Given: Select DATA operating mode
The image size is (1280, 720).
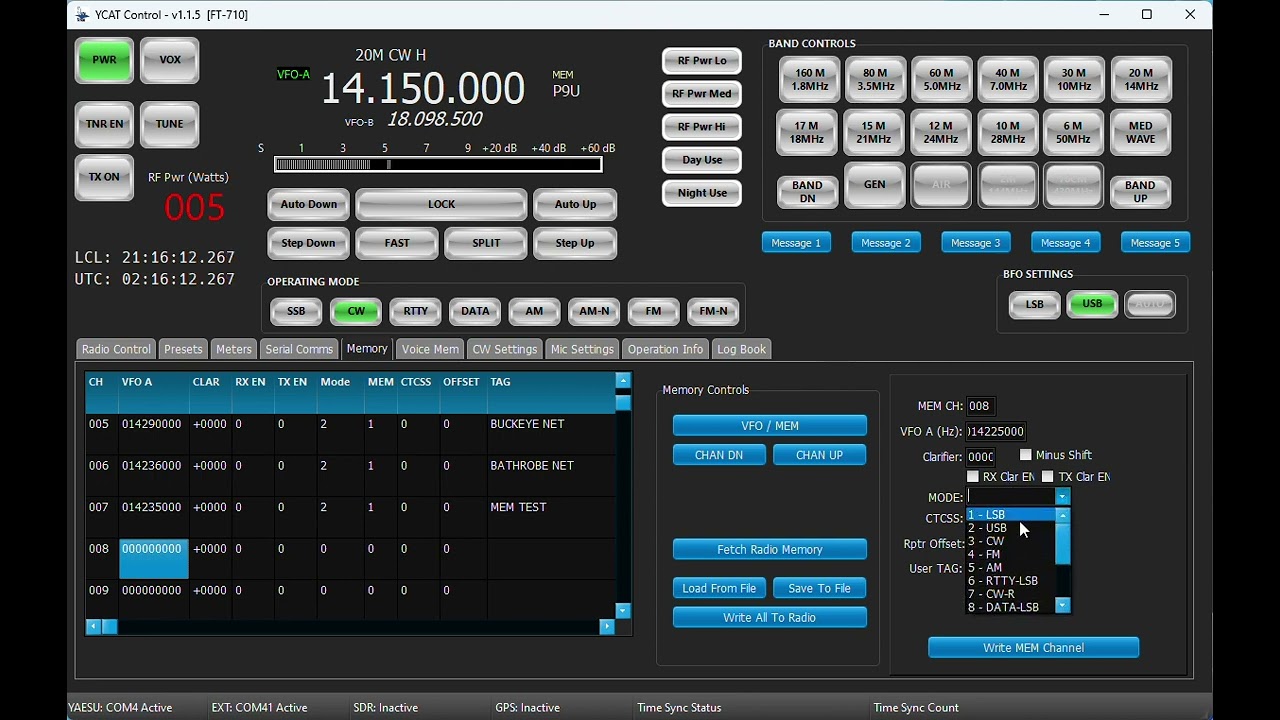Looking at the screenshot, I should point(475,312).
